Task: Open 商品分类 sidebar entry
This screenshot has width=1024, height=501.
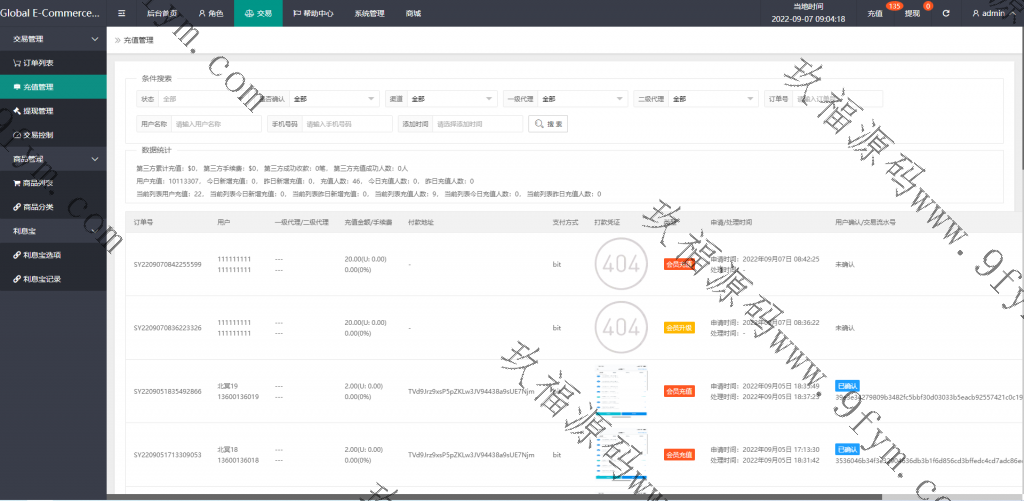Action: (38, 207)
